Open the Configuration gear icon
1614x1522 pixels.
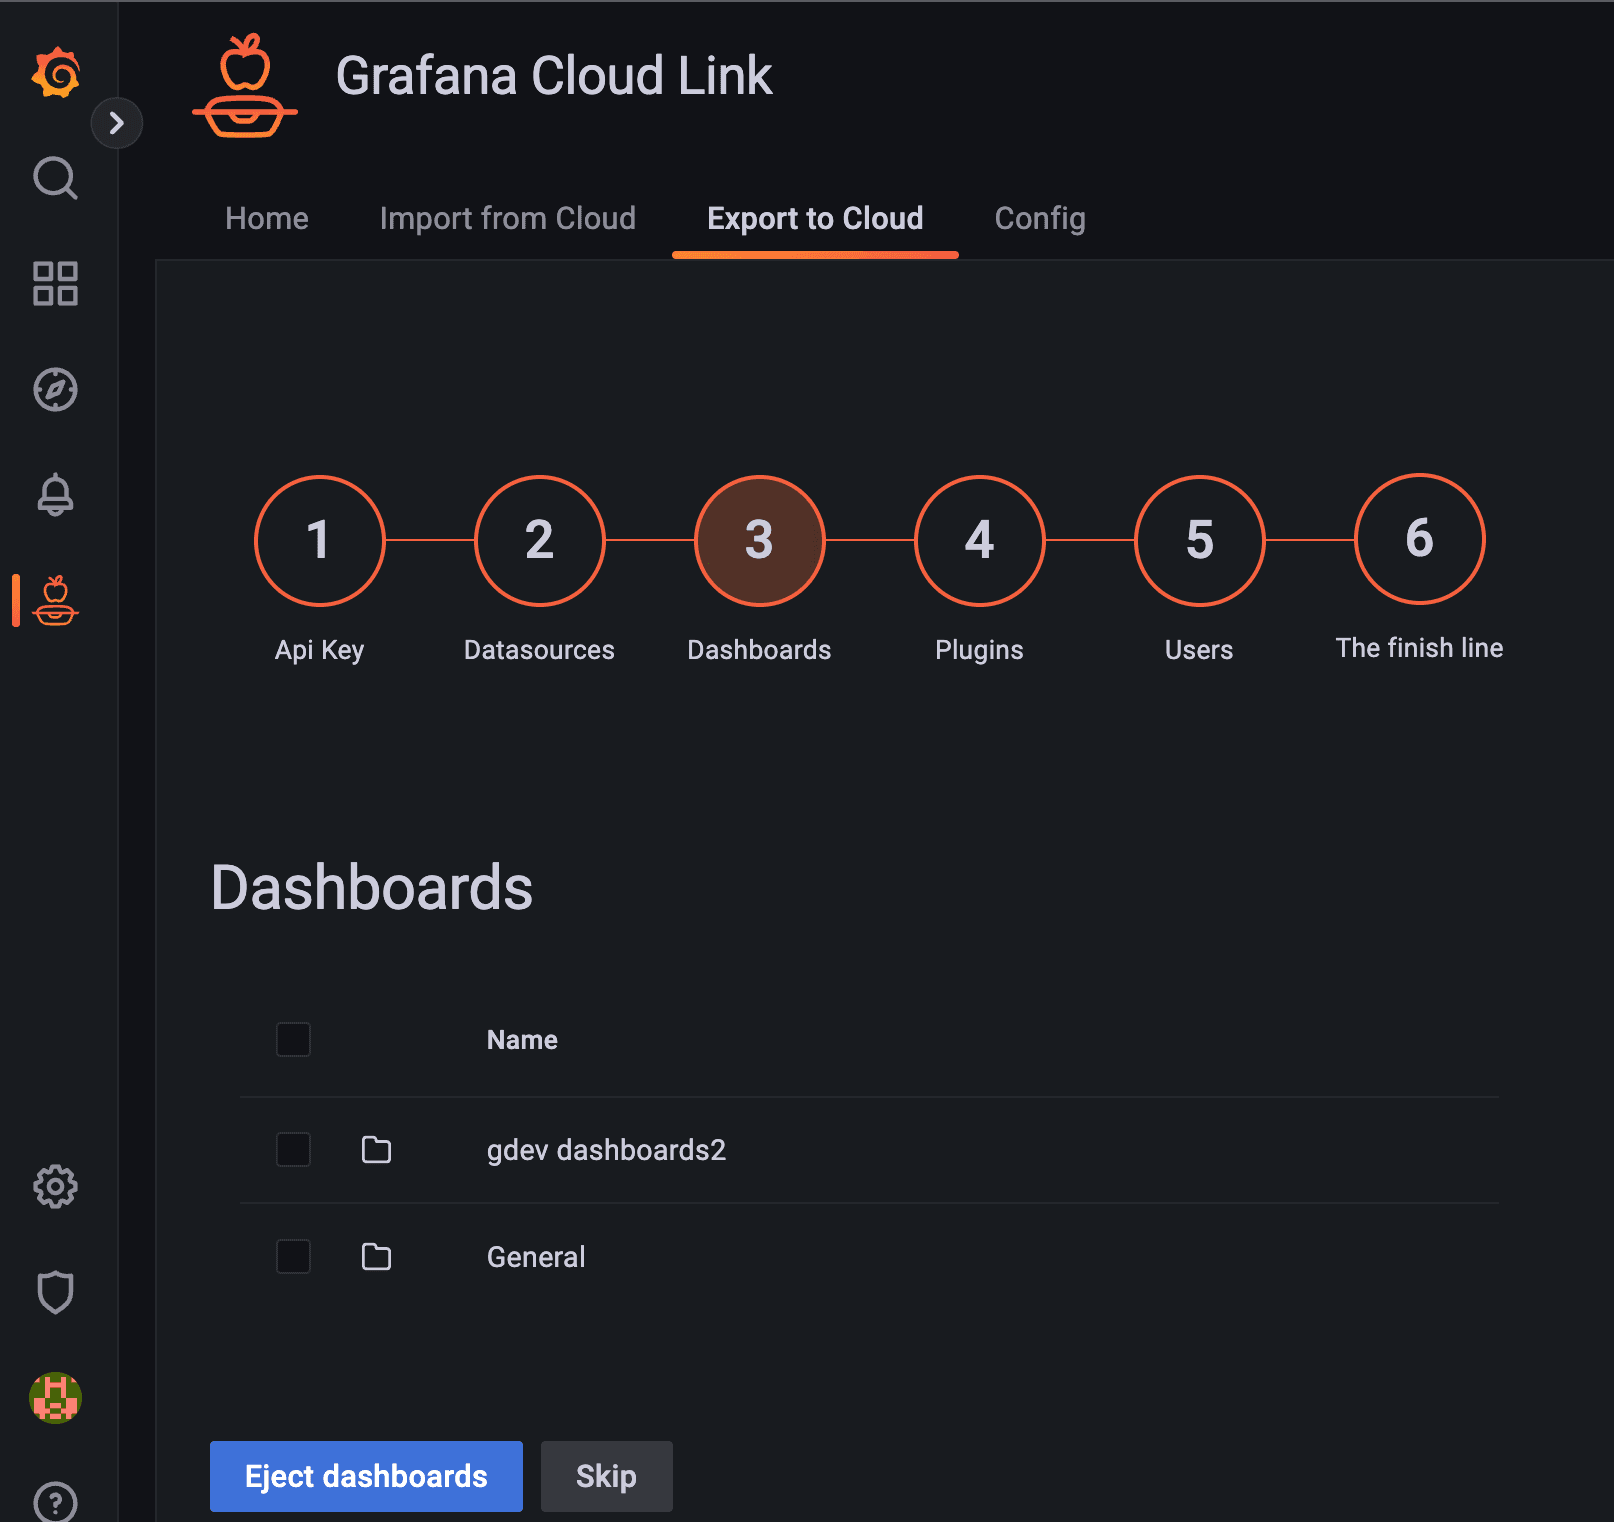(x=55, y=1187)
